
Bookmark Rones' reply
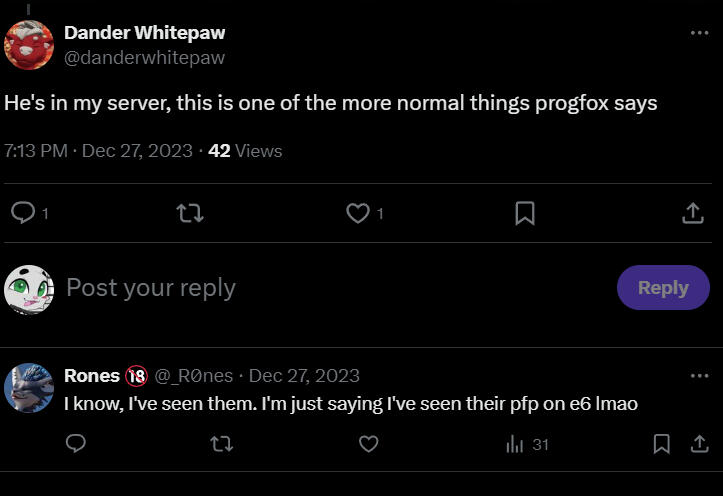[661, 444]
